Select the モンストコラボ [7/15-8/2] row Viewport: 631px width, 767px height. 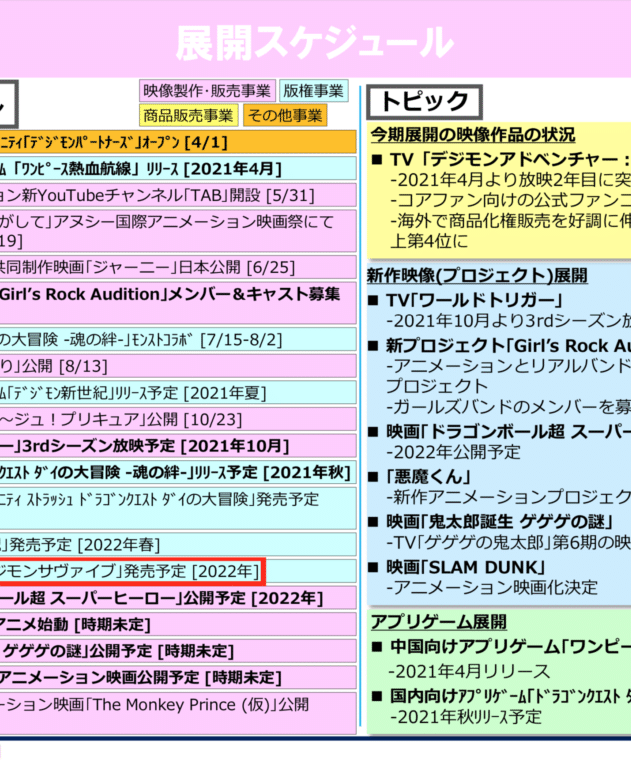[178, 339]
